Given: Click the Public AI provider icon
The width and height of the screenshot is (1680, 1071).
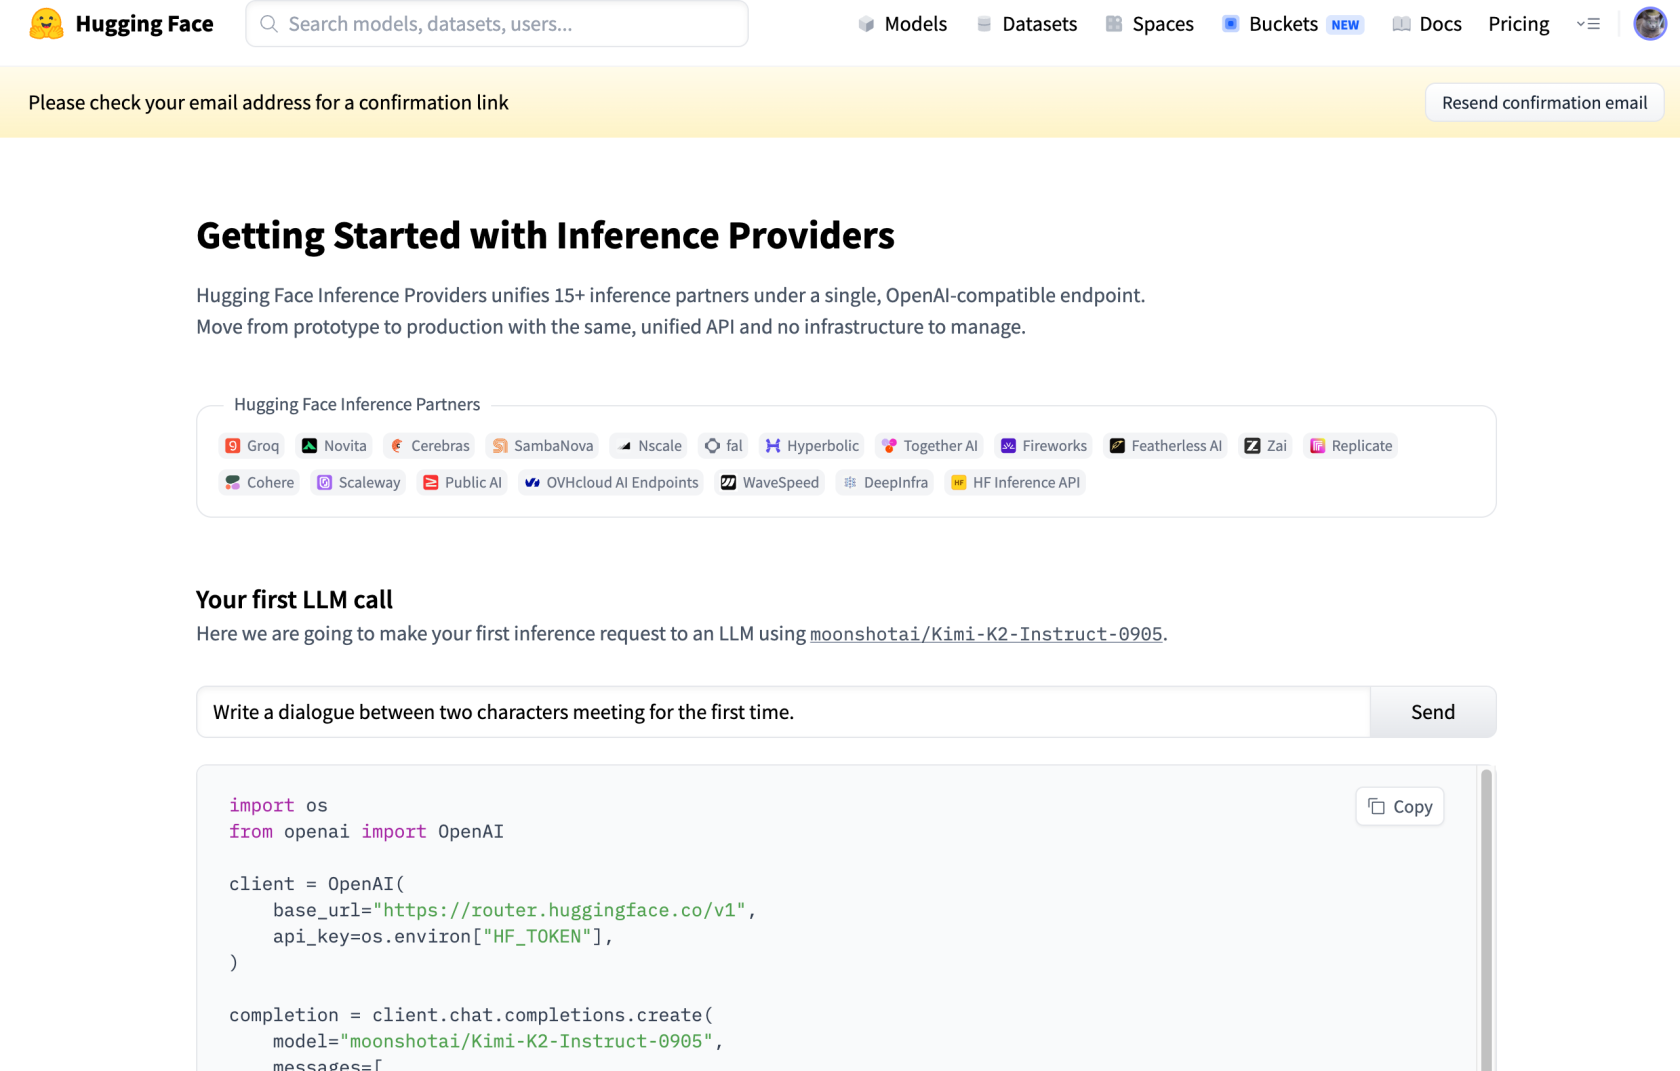Looking at the screenshot, I should pos(431,483).
